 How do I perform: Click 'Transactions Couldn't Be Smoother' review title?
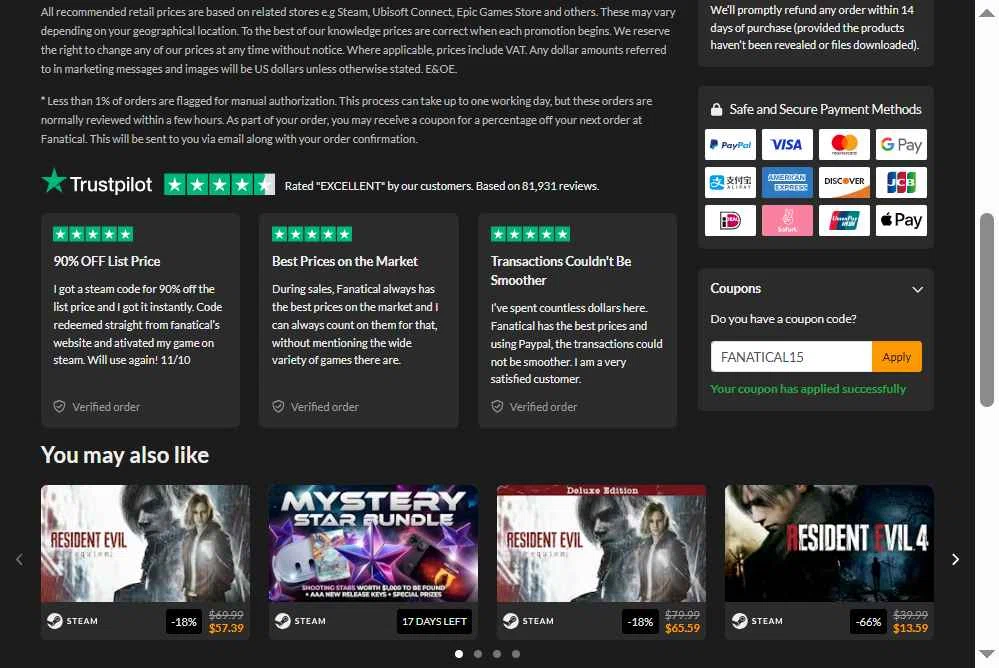pyautogui.click(x=561, y=271)
